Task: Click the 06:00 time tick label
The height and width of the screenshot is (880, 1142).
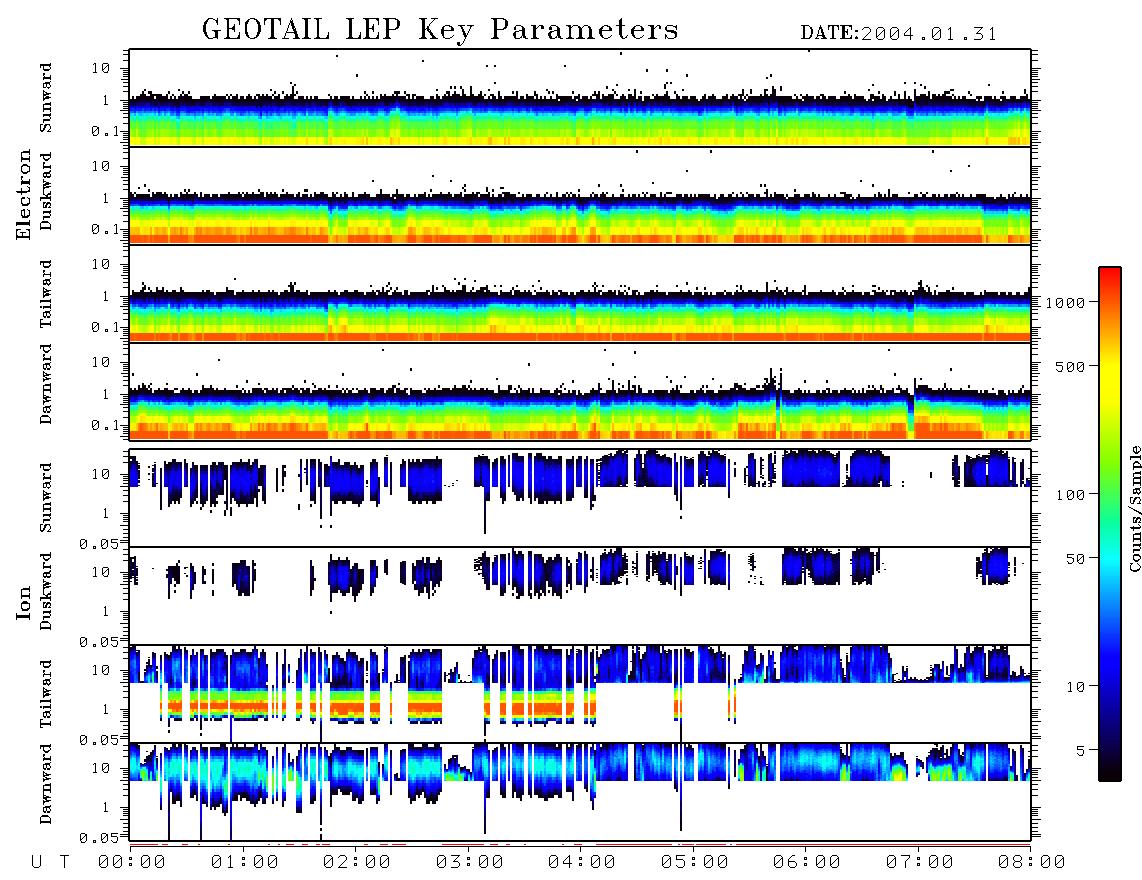Action: pos(807,862)
